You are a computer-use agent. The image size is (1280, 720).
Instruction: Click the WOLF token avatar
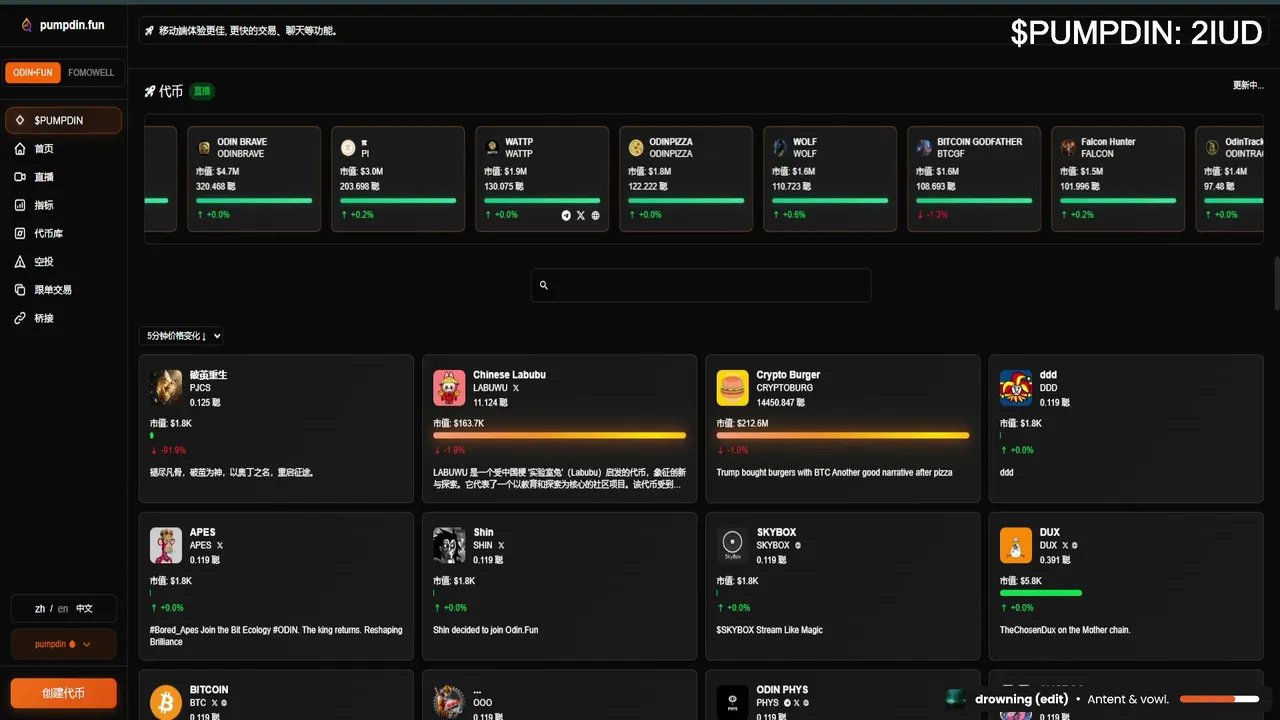click(780, 148)
